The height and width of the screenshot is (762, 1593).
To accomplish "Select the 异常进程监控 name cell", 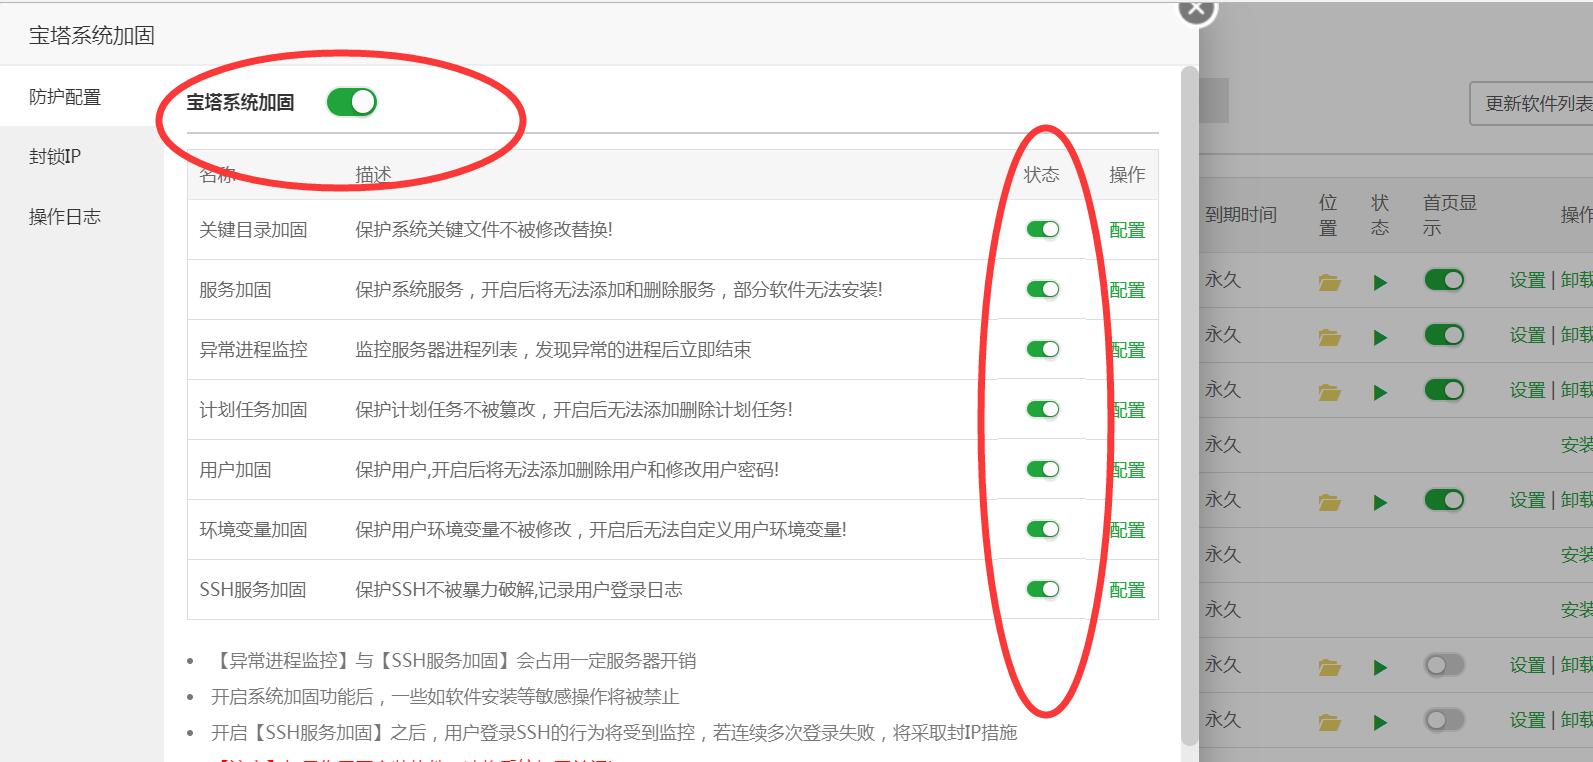I will (x=253, y=350).
